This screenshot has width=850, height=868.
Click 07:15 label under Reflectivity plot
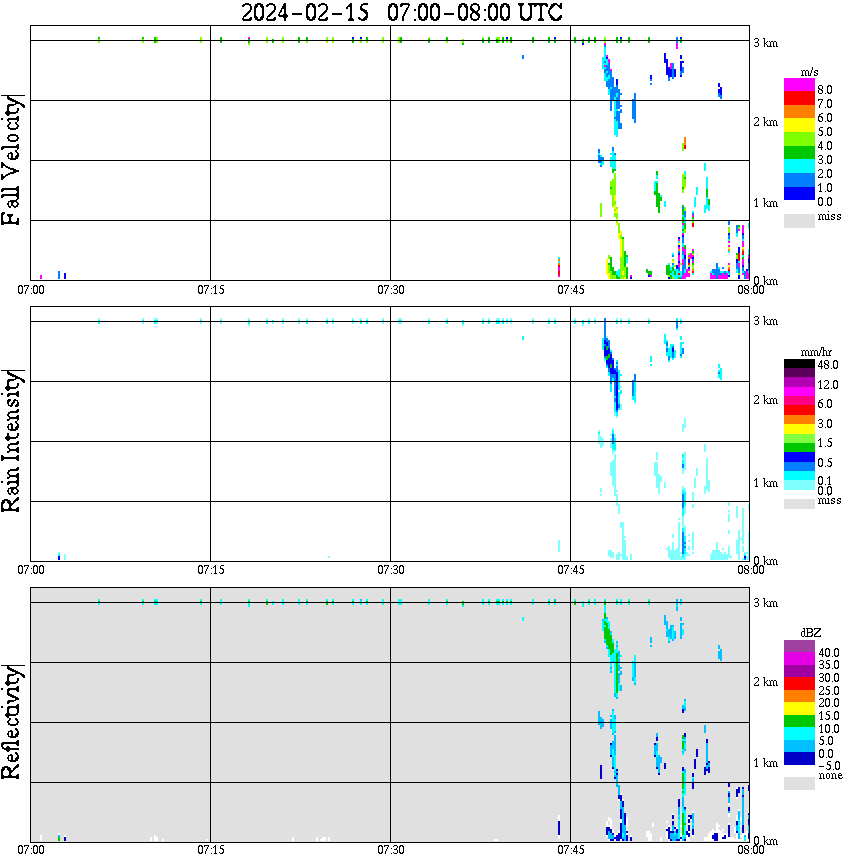tap(211, 850)
